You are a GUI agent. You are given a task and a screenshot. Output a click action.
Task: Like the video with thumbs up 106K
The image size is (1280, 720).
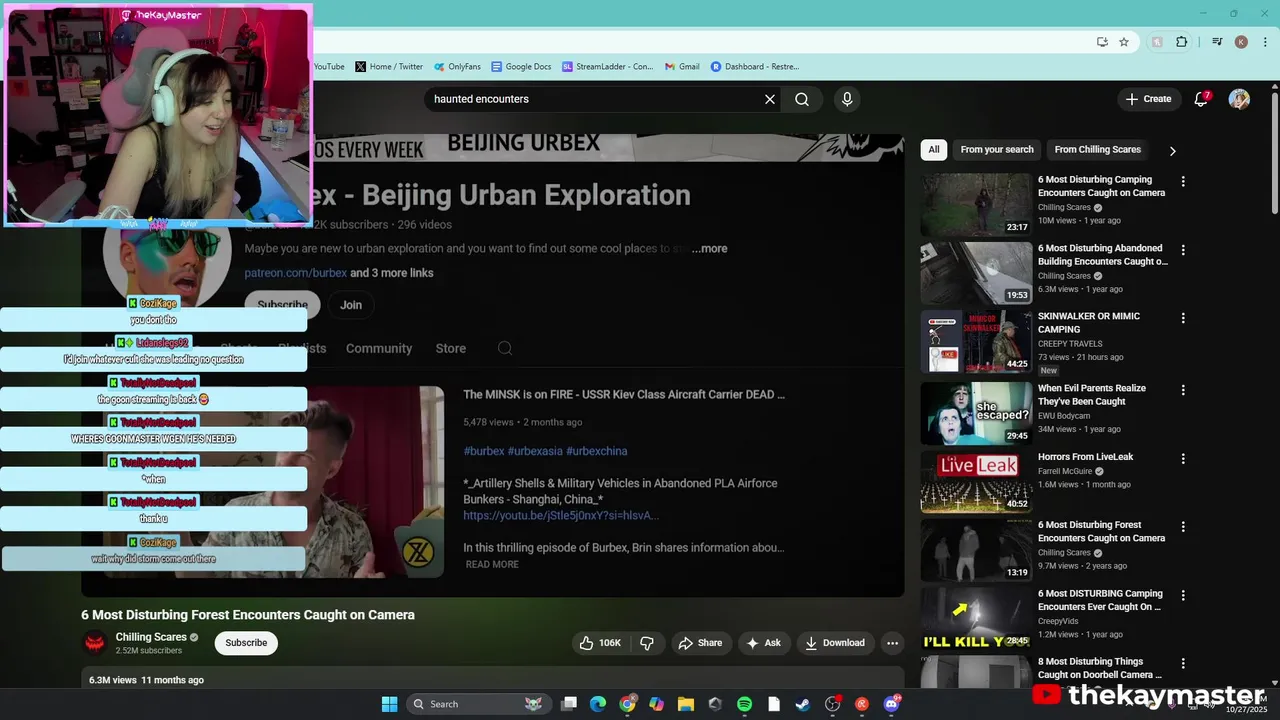click(600, 643)
